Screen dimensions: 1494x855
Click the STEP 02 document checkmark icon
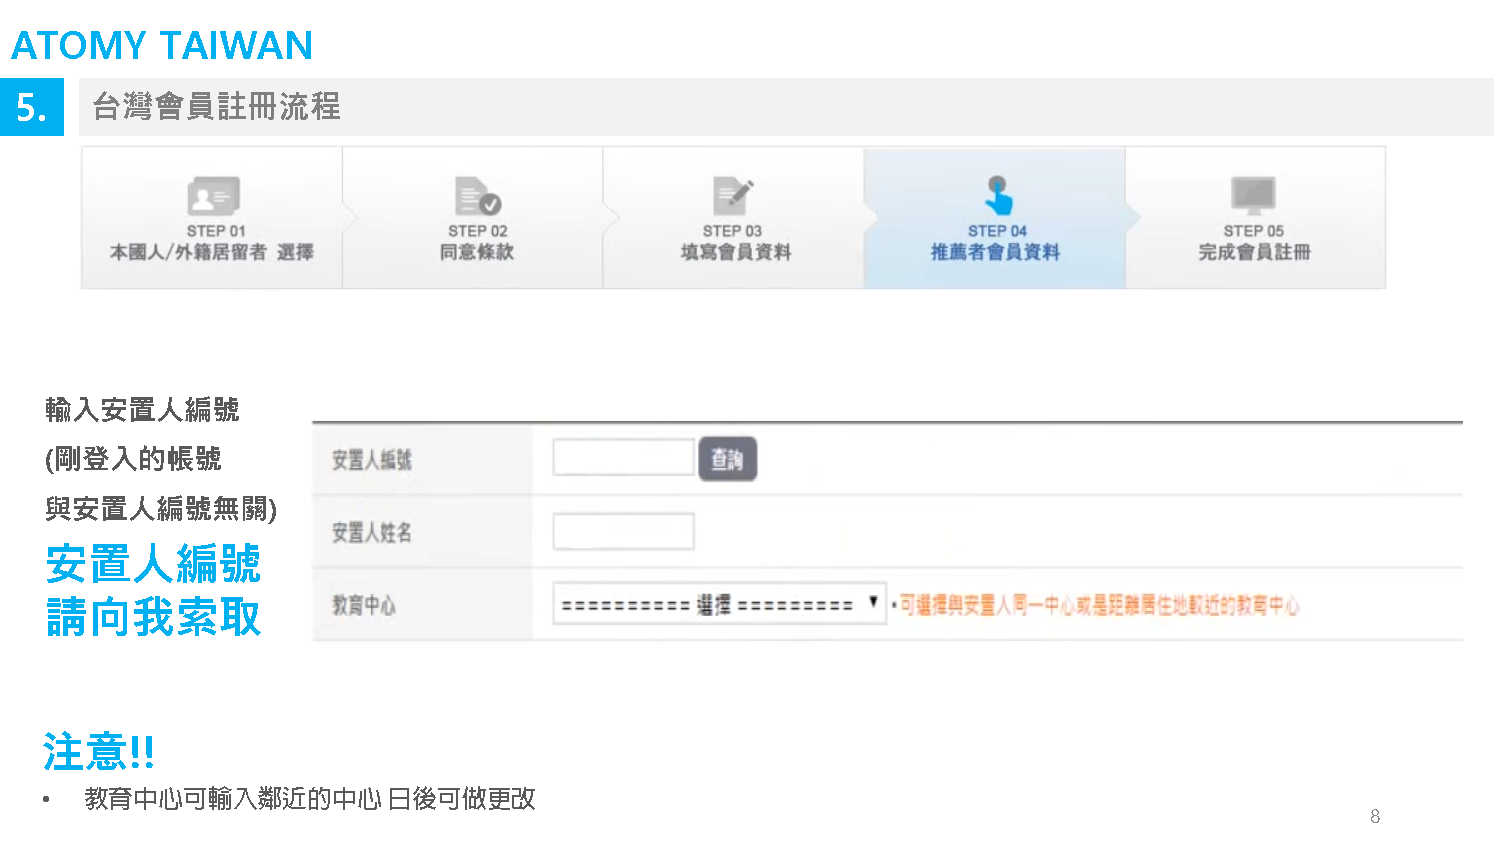click(477, 196)
